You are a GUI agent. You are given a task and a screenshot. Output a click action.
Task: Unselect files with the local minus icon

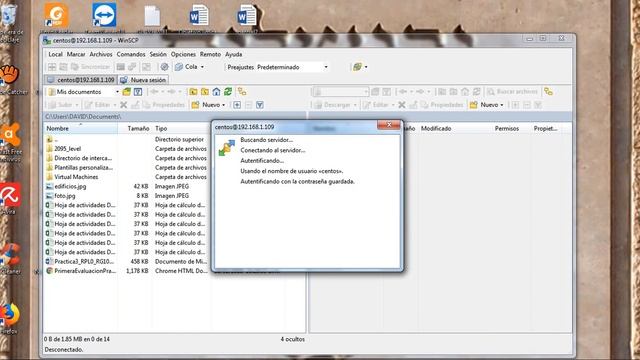click(x=248, y=105)
